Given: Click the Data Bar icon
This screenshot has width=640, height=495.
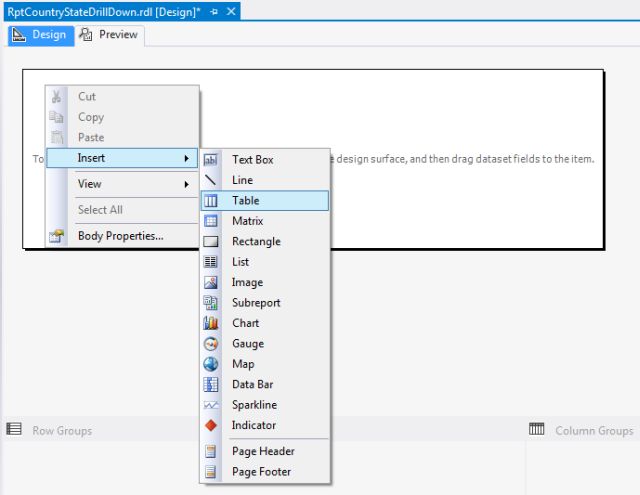Looking at the screenshot, I should click(x=211, y=384).
